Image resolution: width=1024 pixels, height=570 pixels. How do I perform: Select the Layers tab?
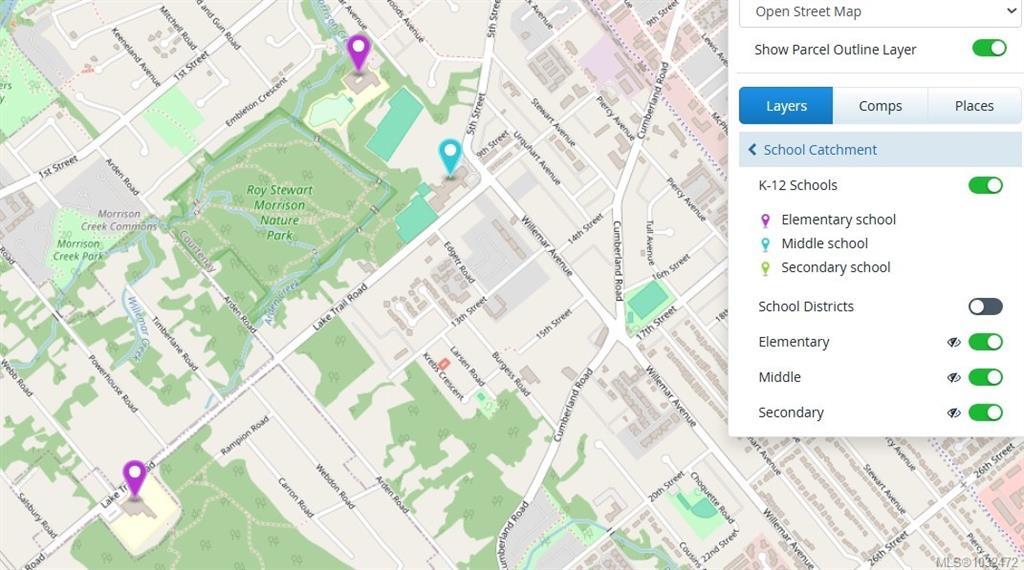click(x=786, y=106)
